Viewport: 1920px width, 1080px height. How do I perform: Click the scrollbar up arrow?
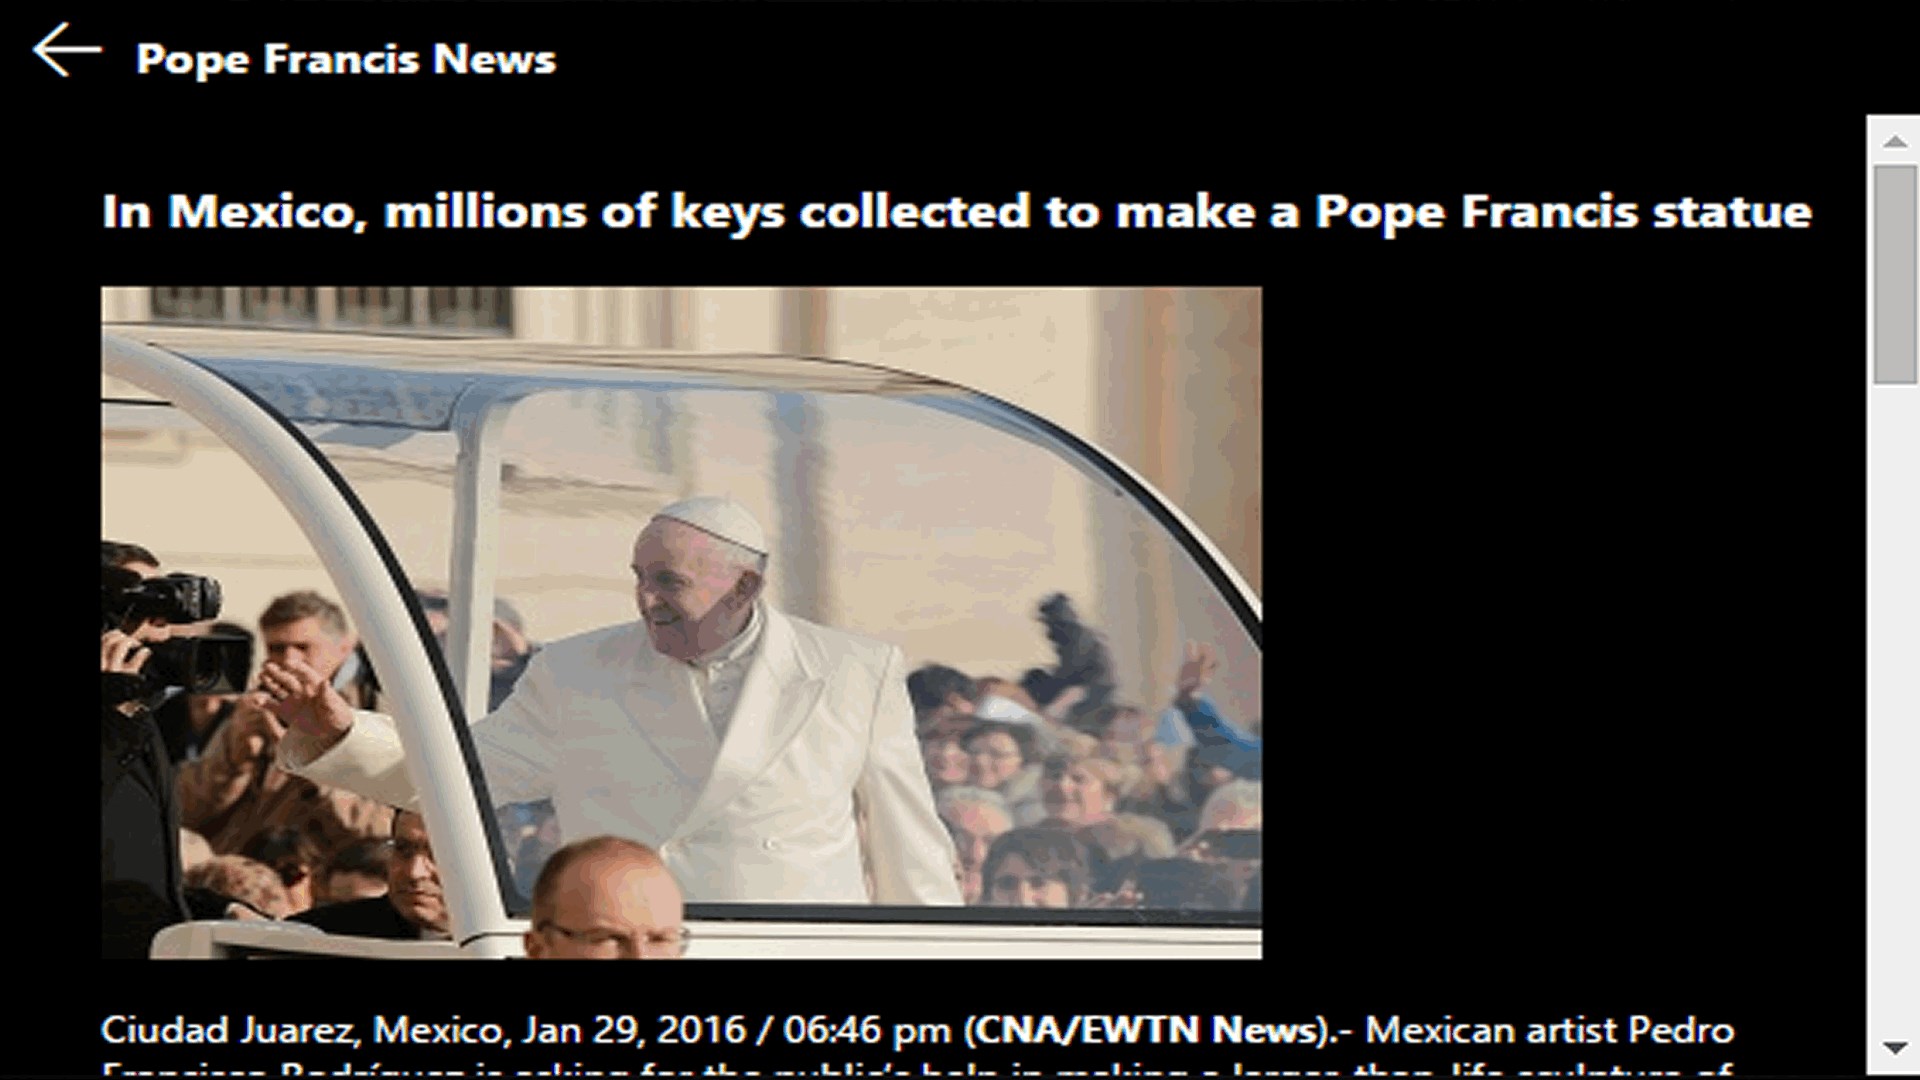point(1894,141)
